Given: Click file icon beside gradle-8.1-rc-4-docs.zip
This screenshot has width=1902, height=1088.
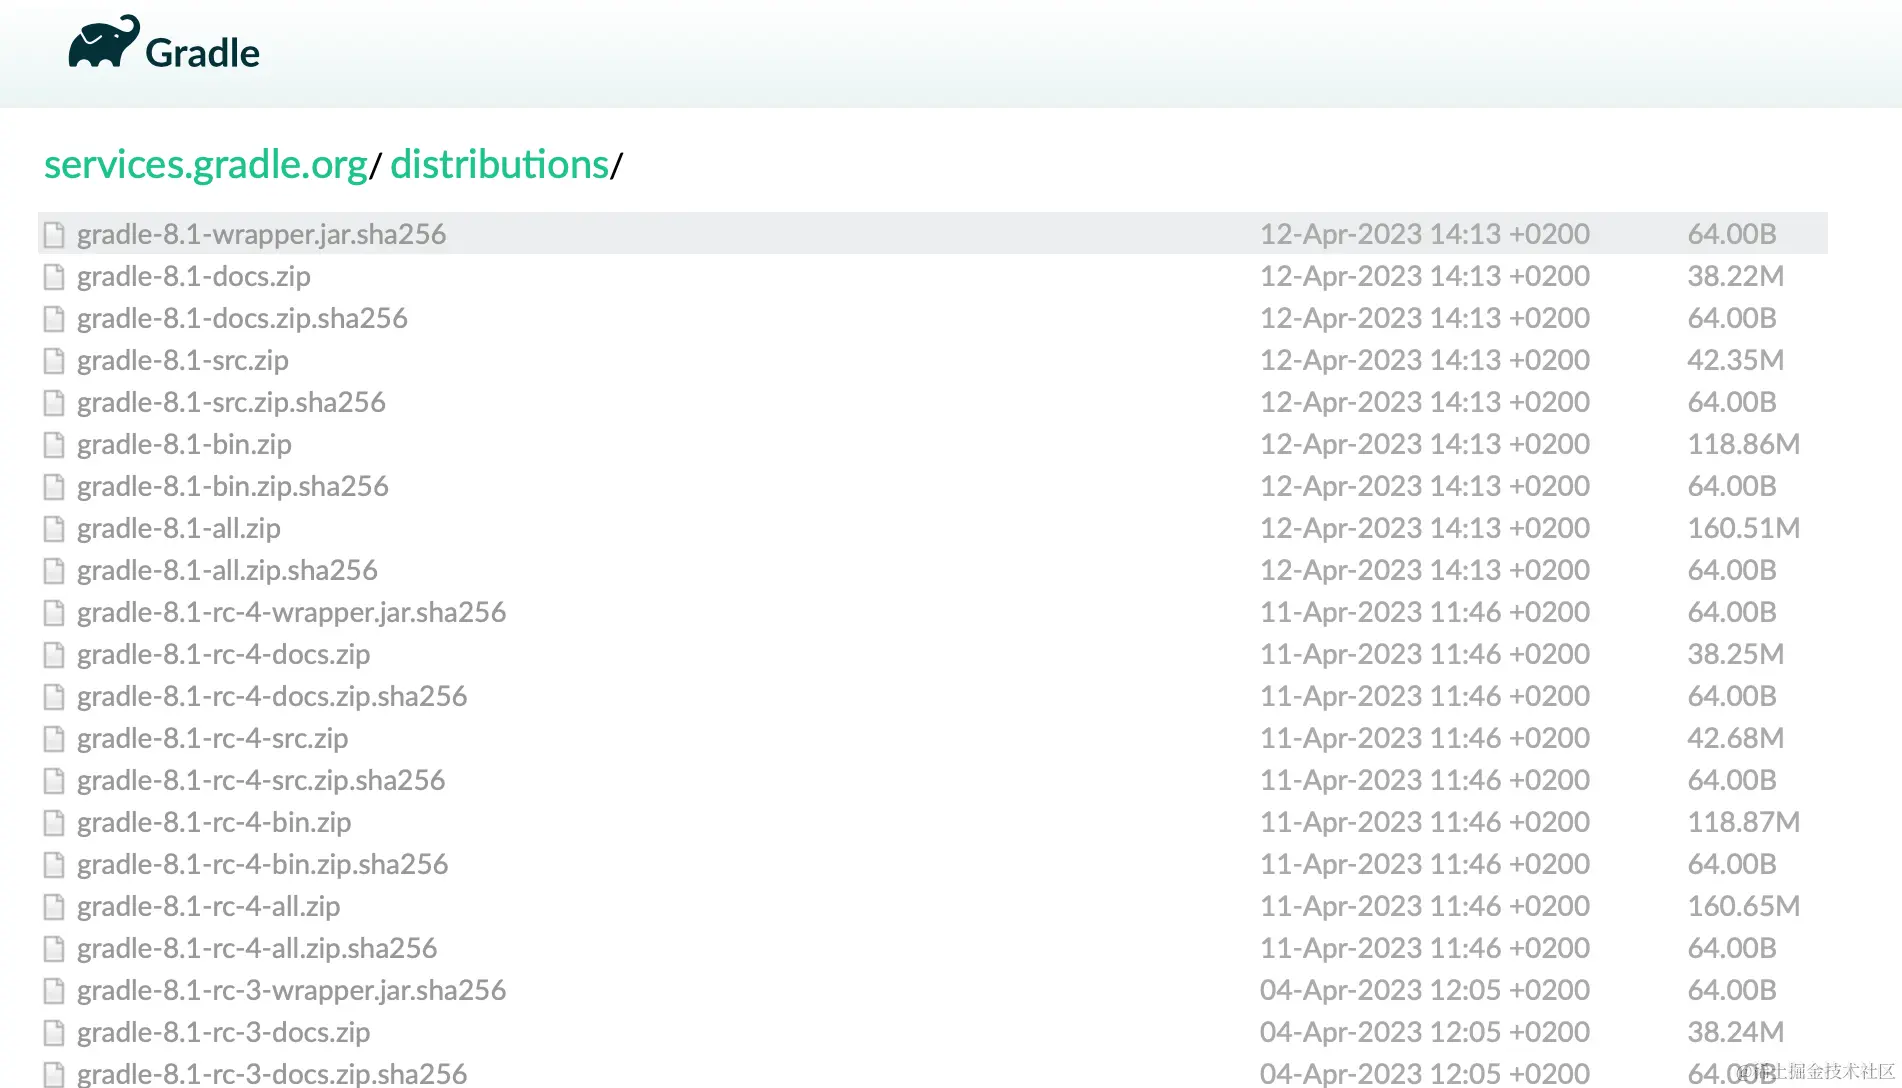Looking at the screenshot, I should coord(54,654).
